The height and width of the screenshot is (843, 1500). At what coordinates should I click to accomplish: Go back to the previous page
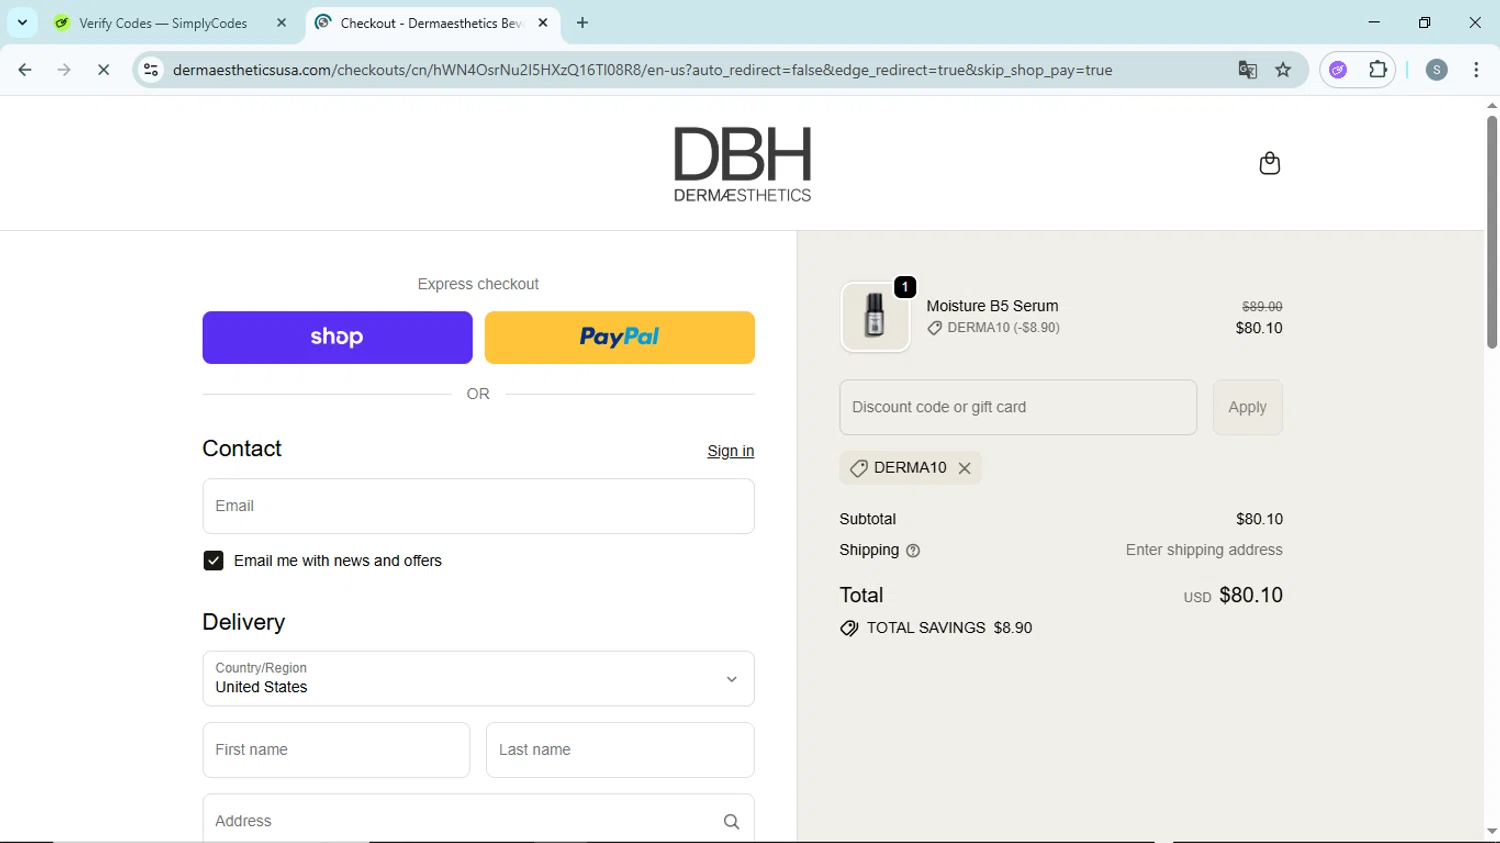click(x=25, y=70)
